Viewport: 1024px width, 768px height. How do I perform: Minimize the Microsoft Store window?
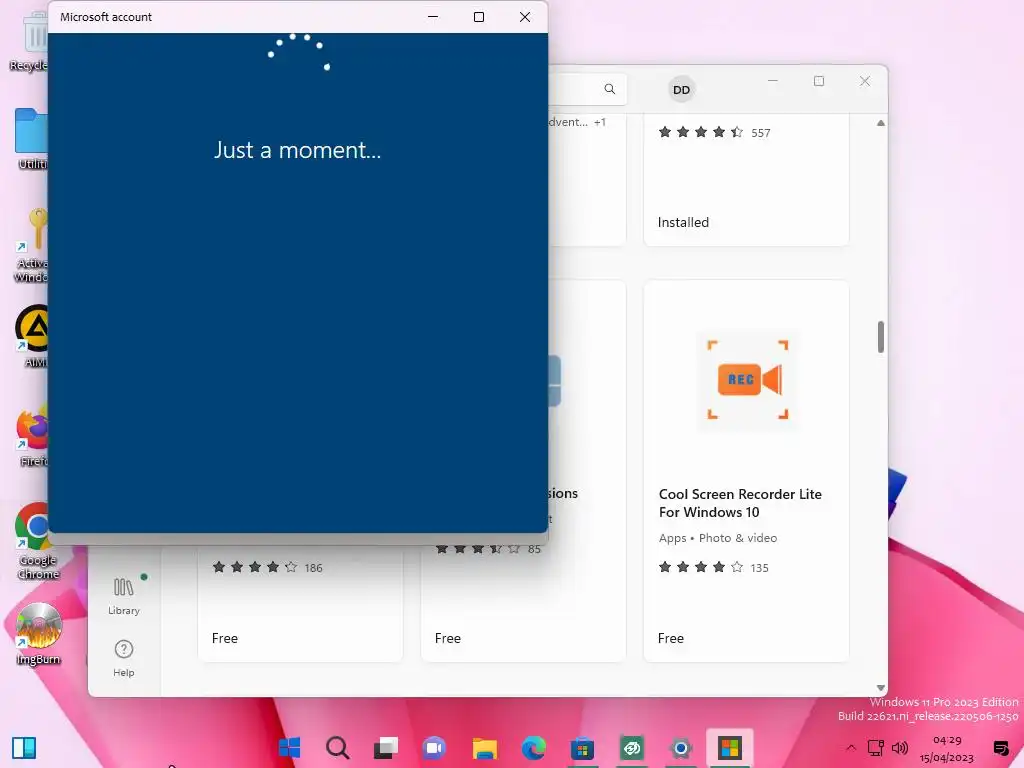(x=773, y=81)
